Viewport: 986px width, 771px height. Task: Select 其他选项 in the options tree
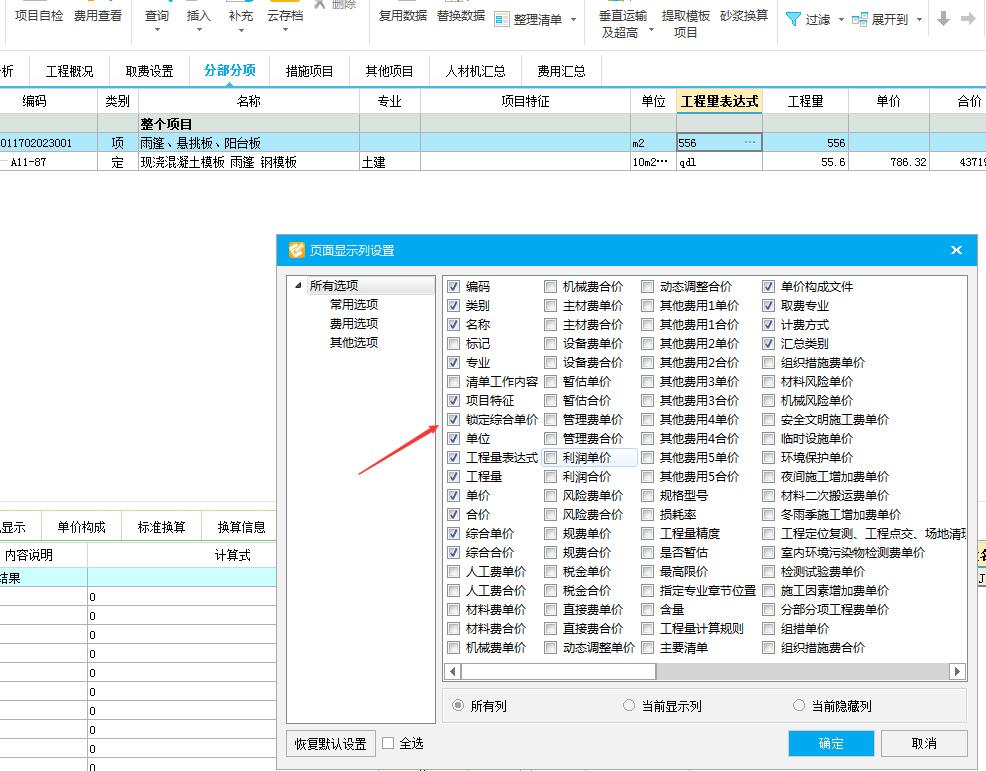(x=354, y=342)
